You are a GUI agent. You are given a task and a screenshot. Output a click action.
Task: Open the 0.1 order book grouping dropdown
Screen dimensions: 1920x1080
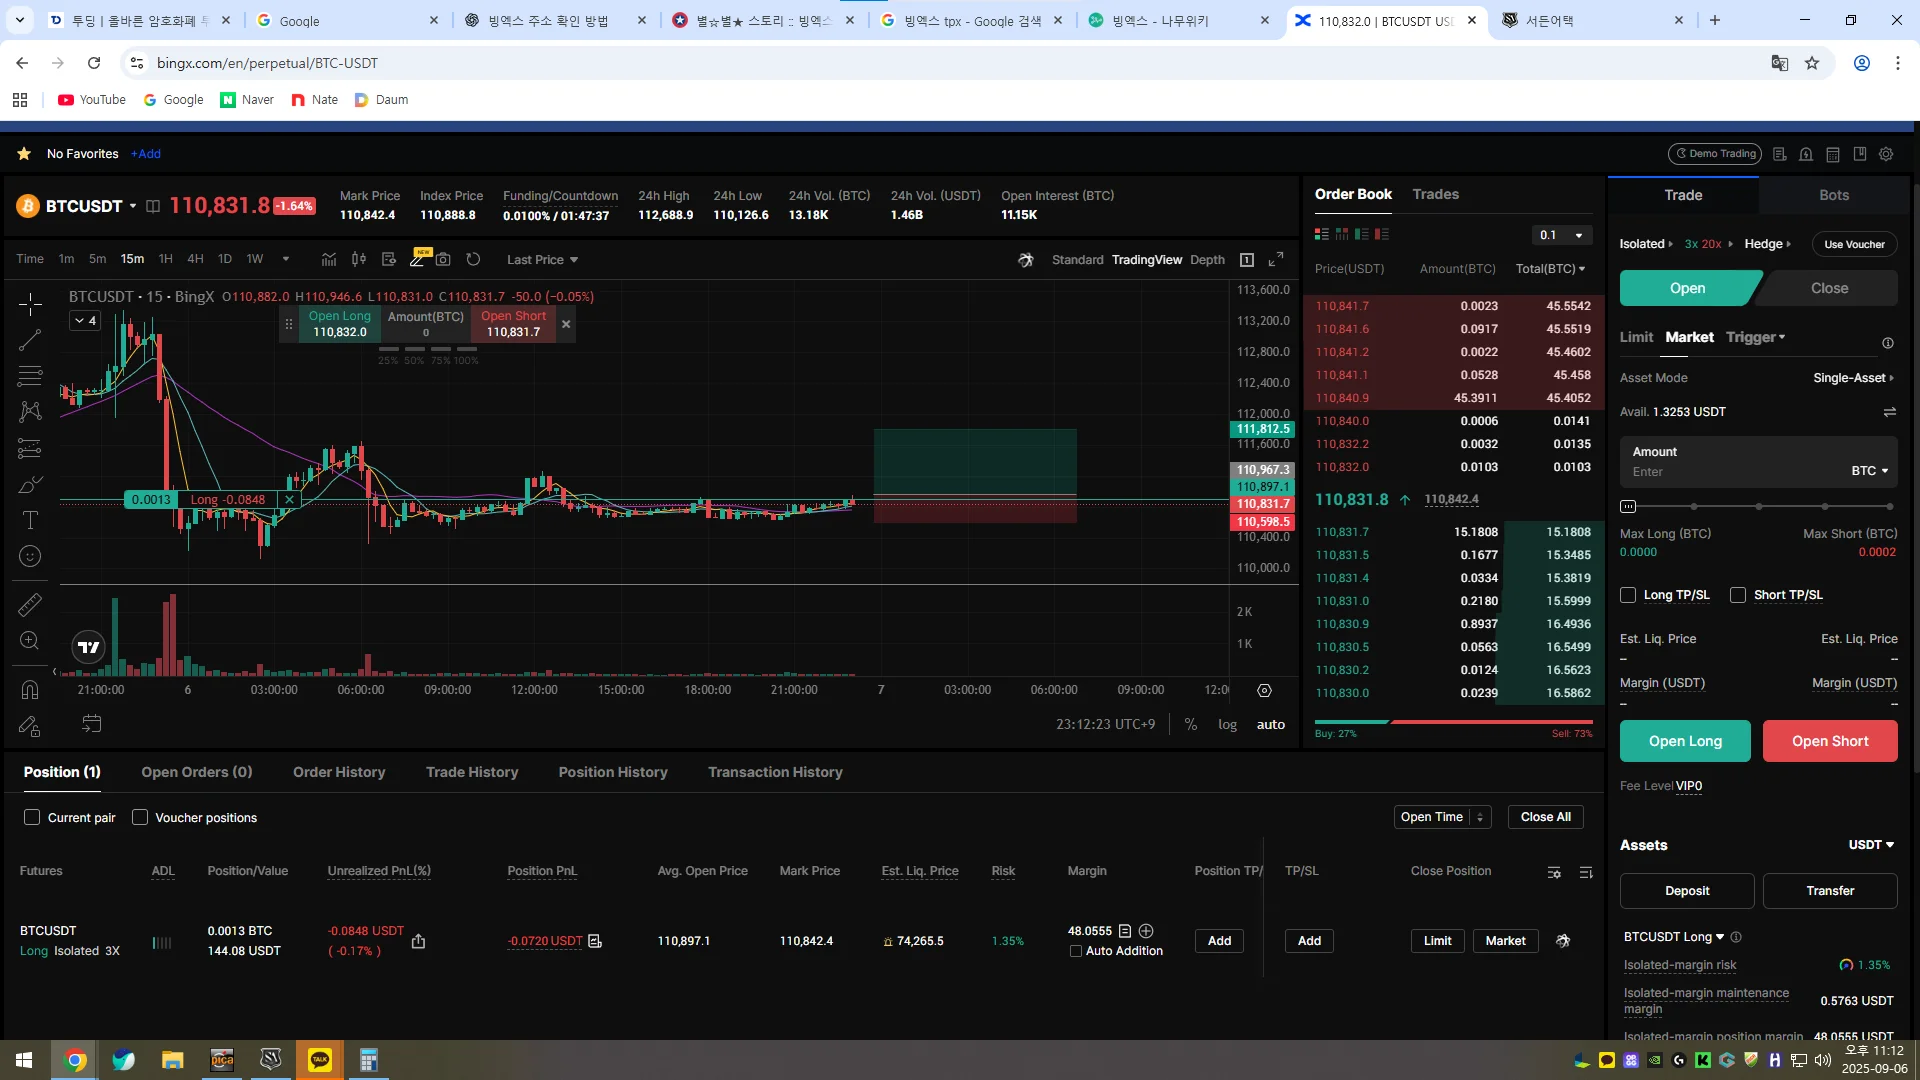1562,235
